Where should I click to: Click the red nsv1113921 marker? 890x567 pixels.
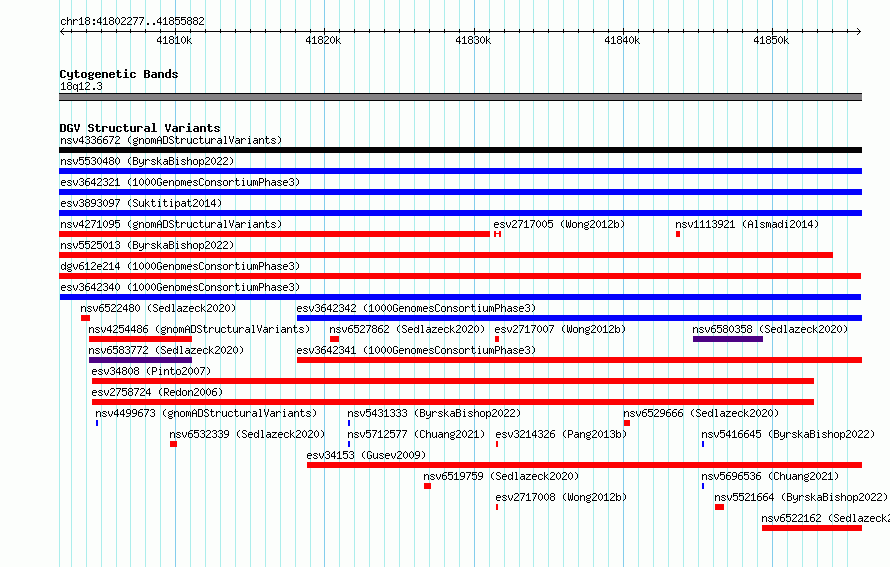[678, 234]
